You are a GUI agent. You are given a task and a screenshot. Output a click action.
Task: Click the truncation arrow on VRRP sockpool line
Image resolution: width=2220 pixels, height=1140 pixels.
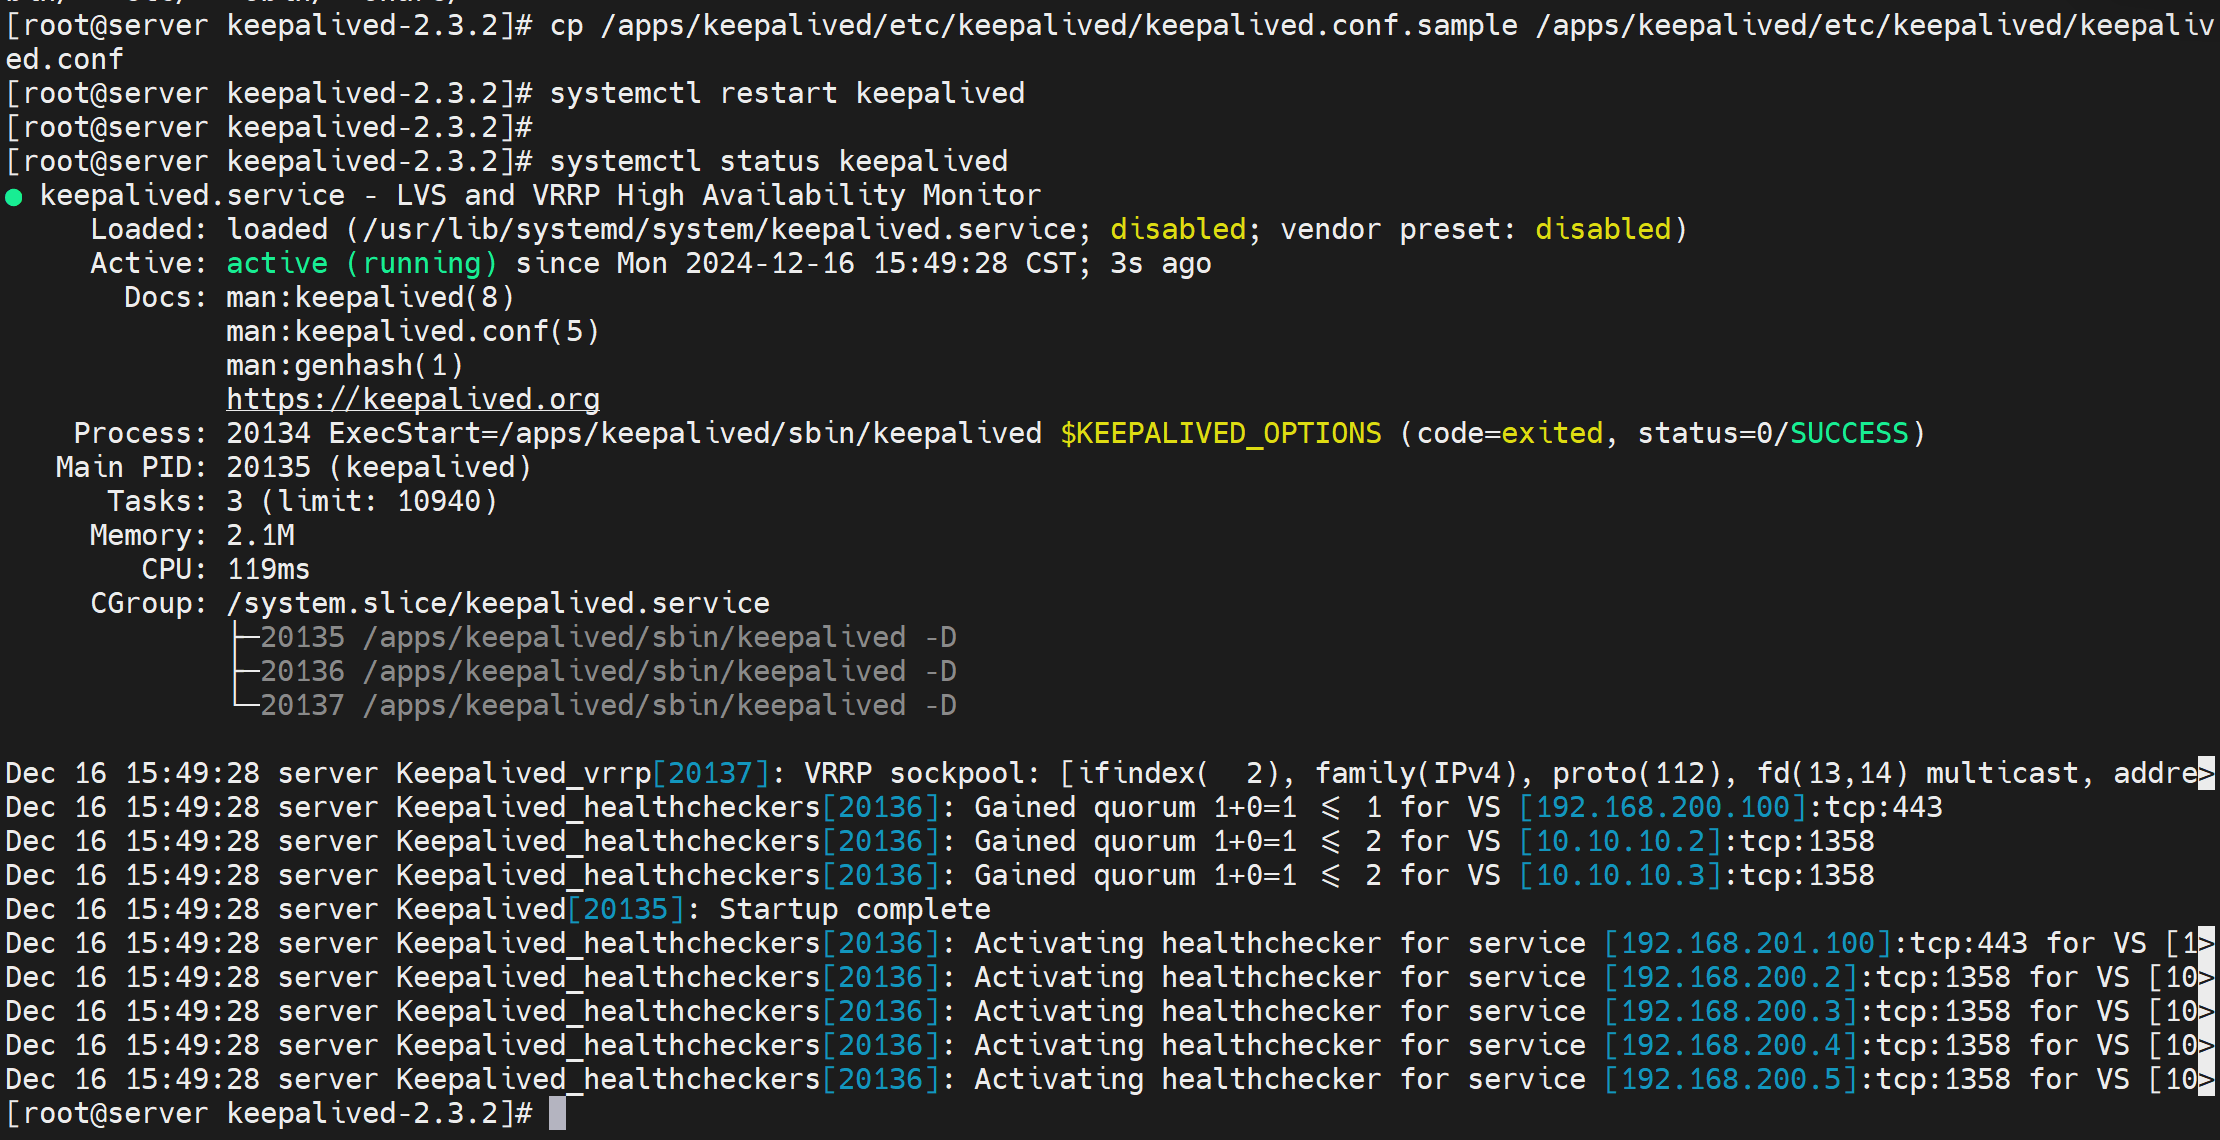(x=2206, y=773)
